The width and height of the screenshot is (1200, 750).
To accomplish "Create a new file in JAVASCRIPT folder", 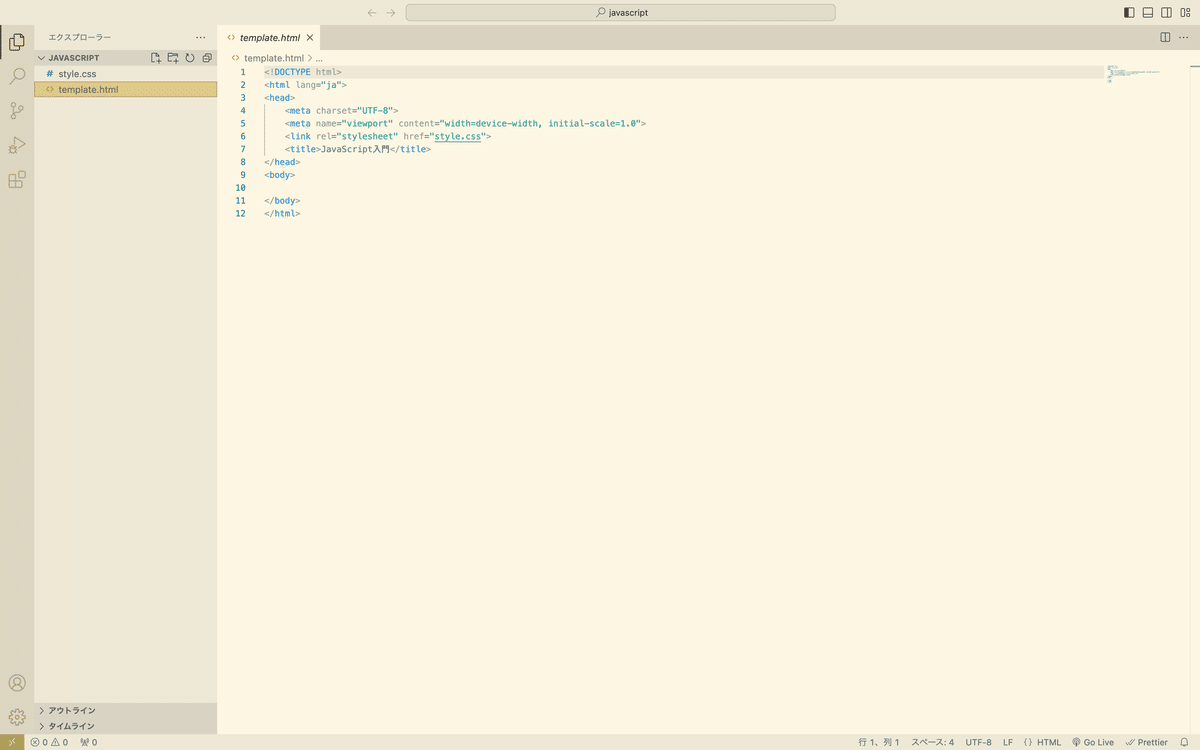I will 156,58.
